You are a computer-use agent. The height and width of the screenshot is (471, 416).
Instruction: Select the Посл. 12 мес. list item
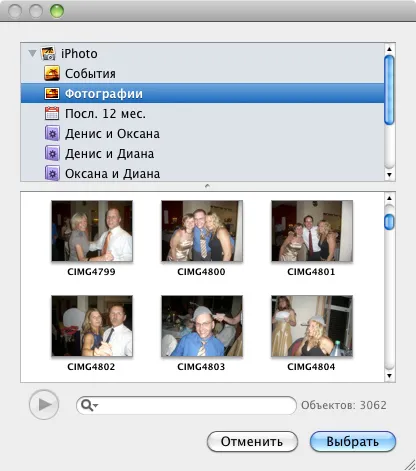202,113
